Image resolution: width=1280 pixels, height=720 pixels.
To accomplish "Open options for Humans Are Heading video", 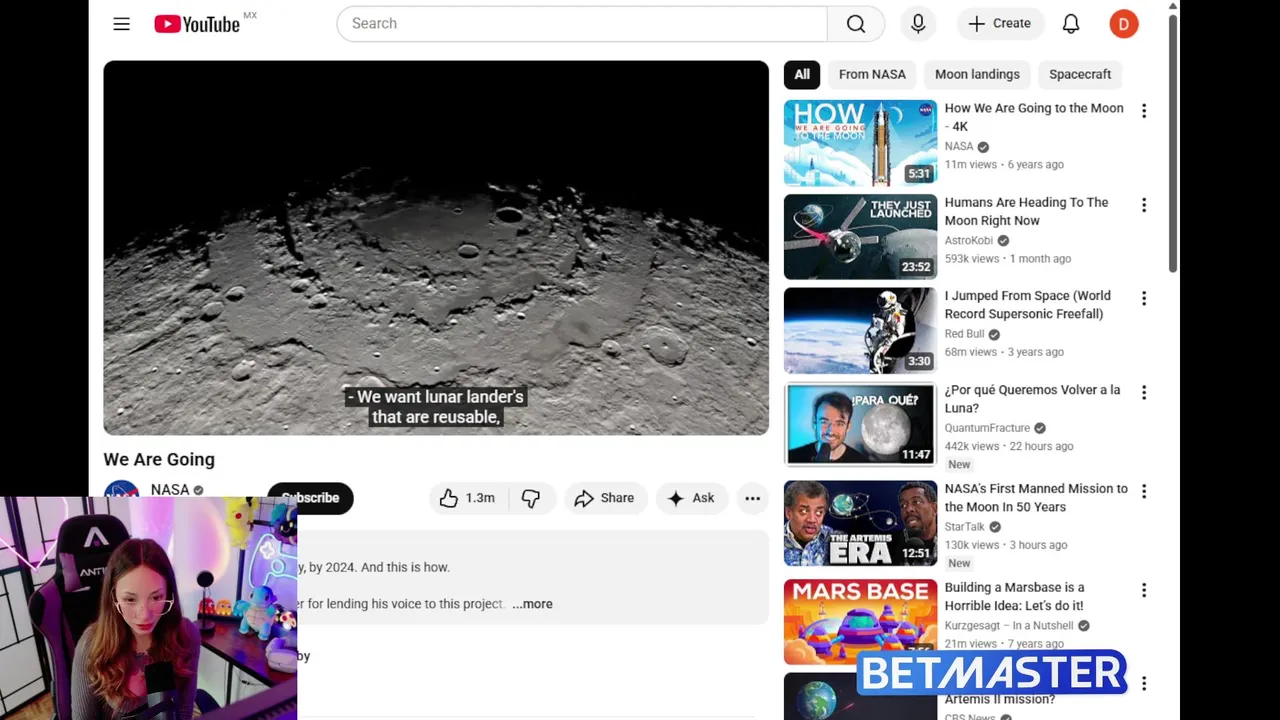I will pyautogui.click(x=1144, y=205).
